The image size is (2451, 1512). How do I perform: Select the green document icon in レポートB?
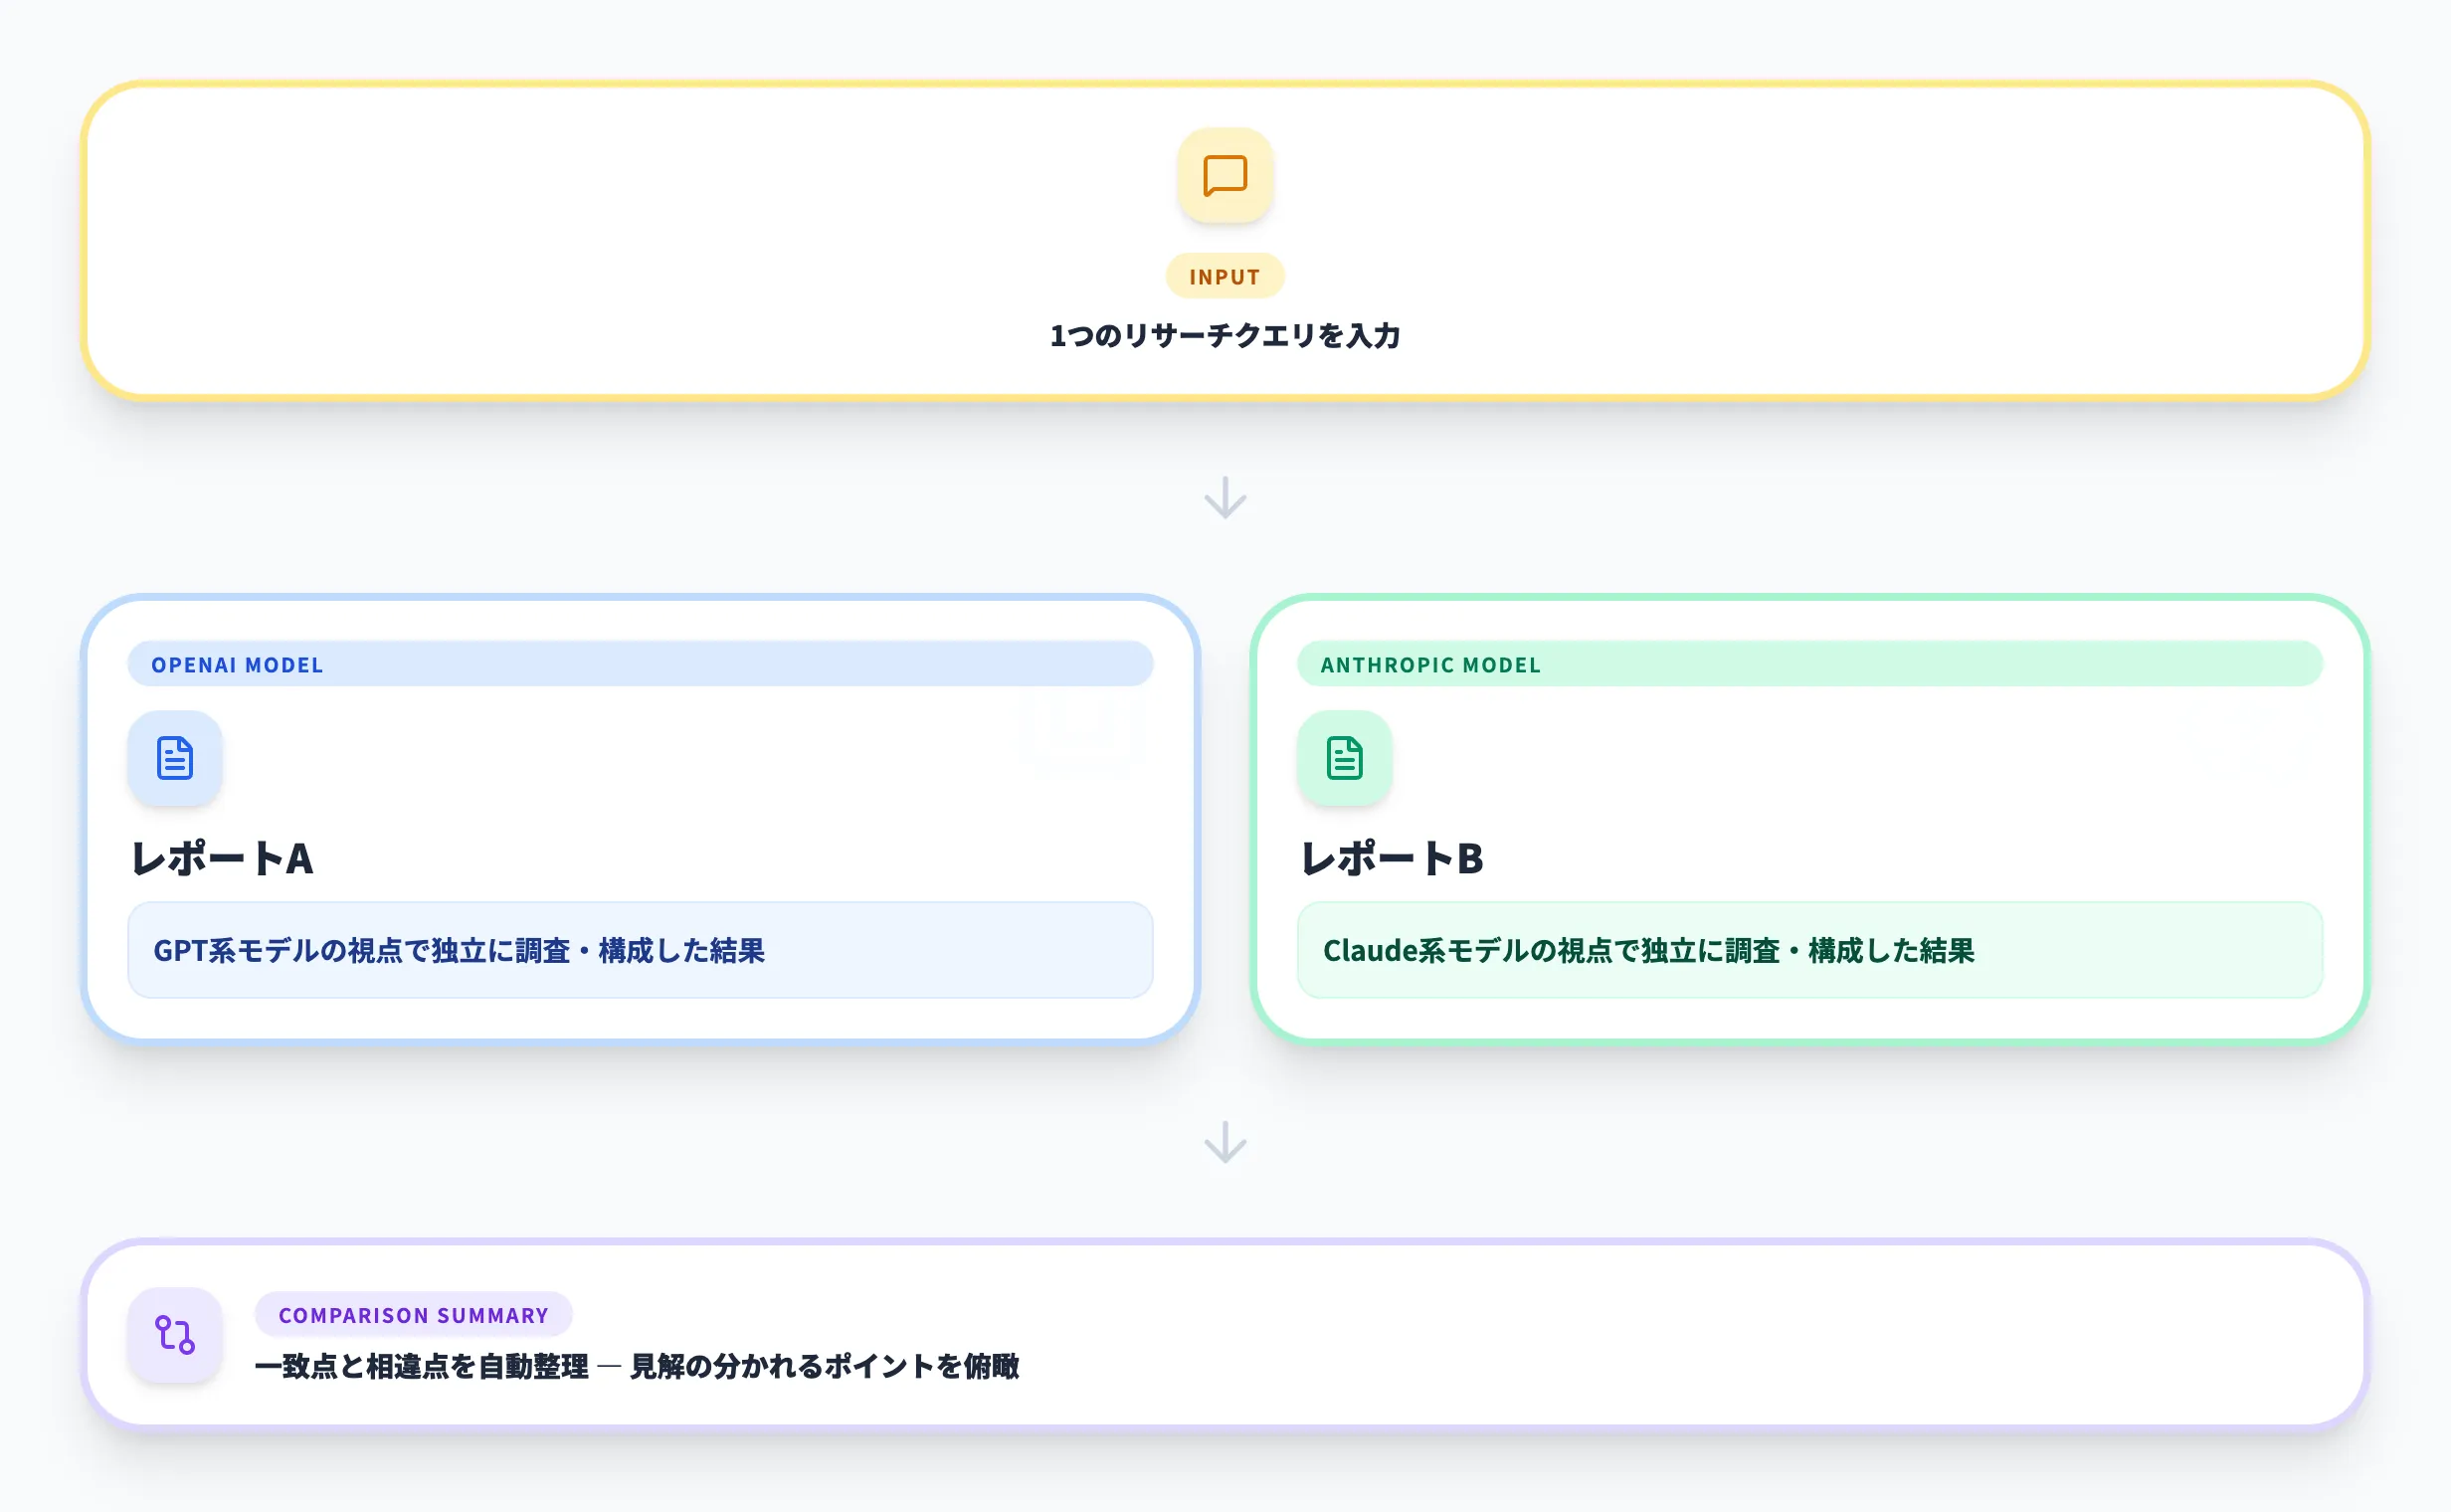(x=1343, y=759)
